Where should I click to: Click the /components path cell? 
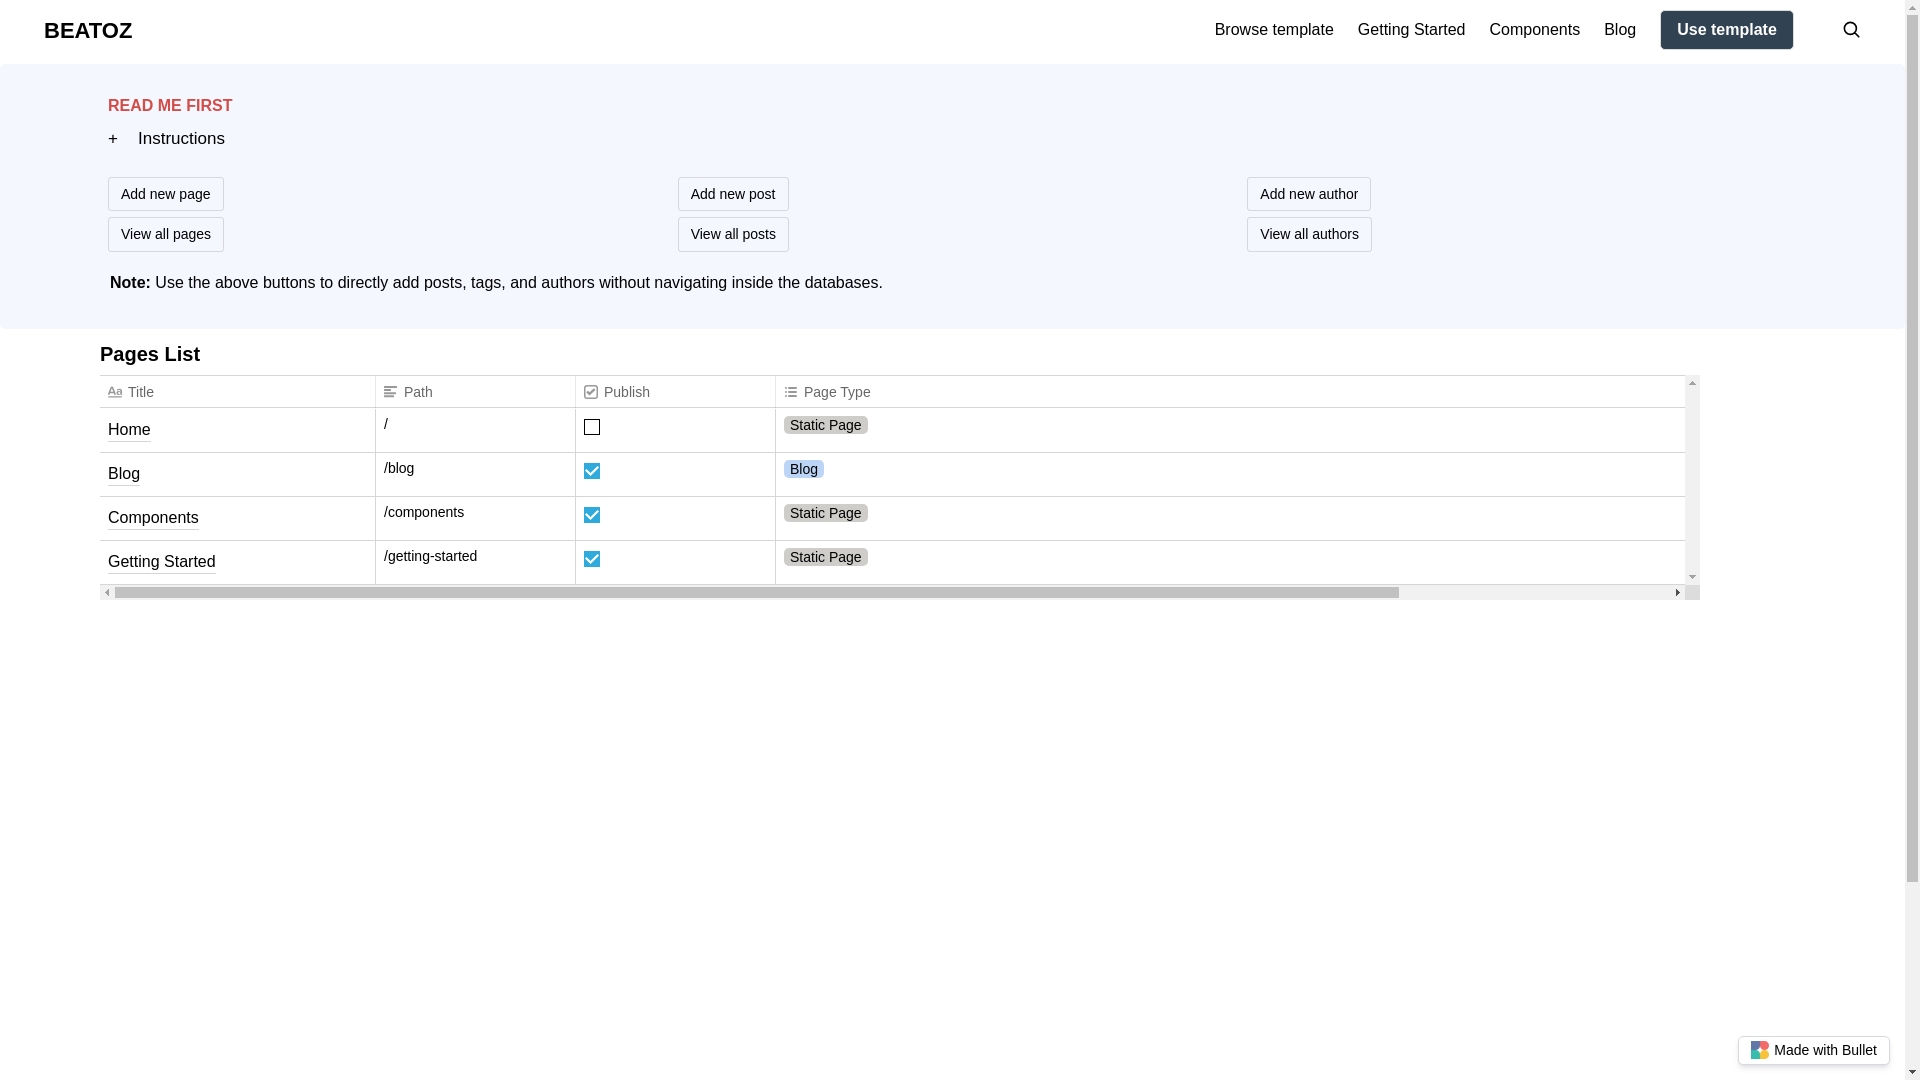475,518
